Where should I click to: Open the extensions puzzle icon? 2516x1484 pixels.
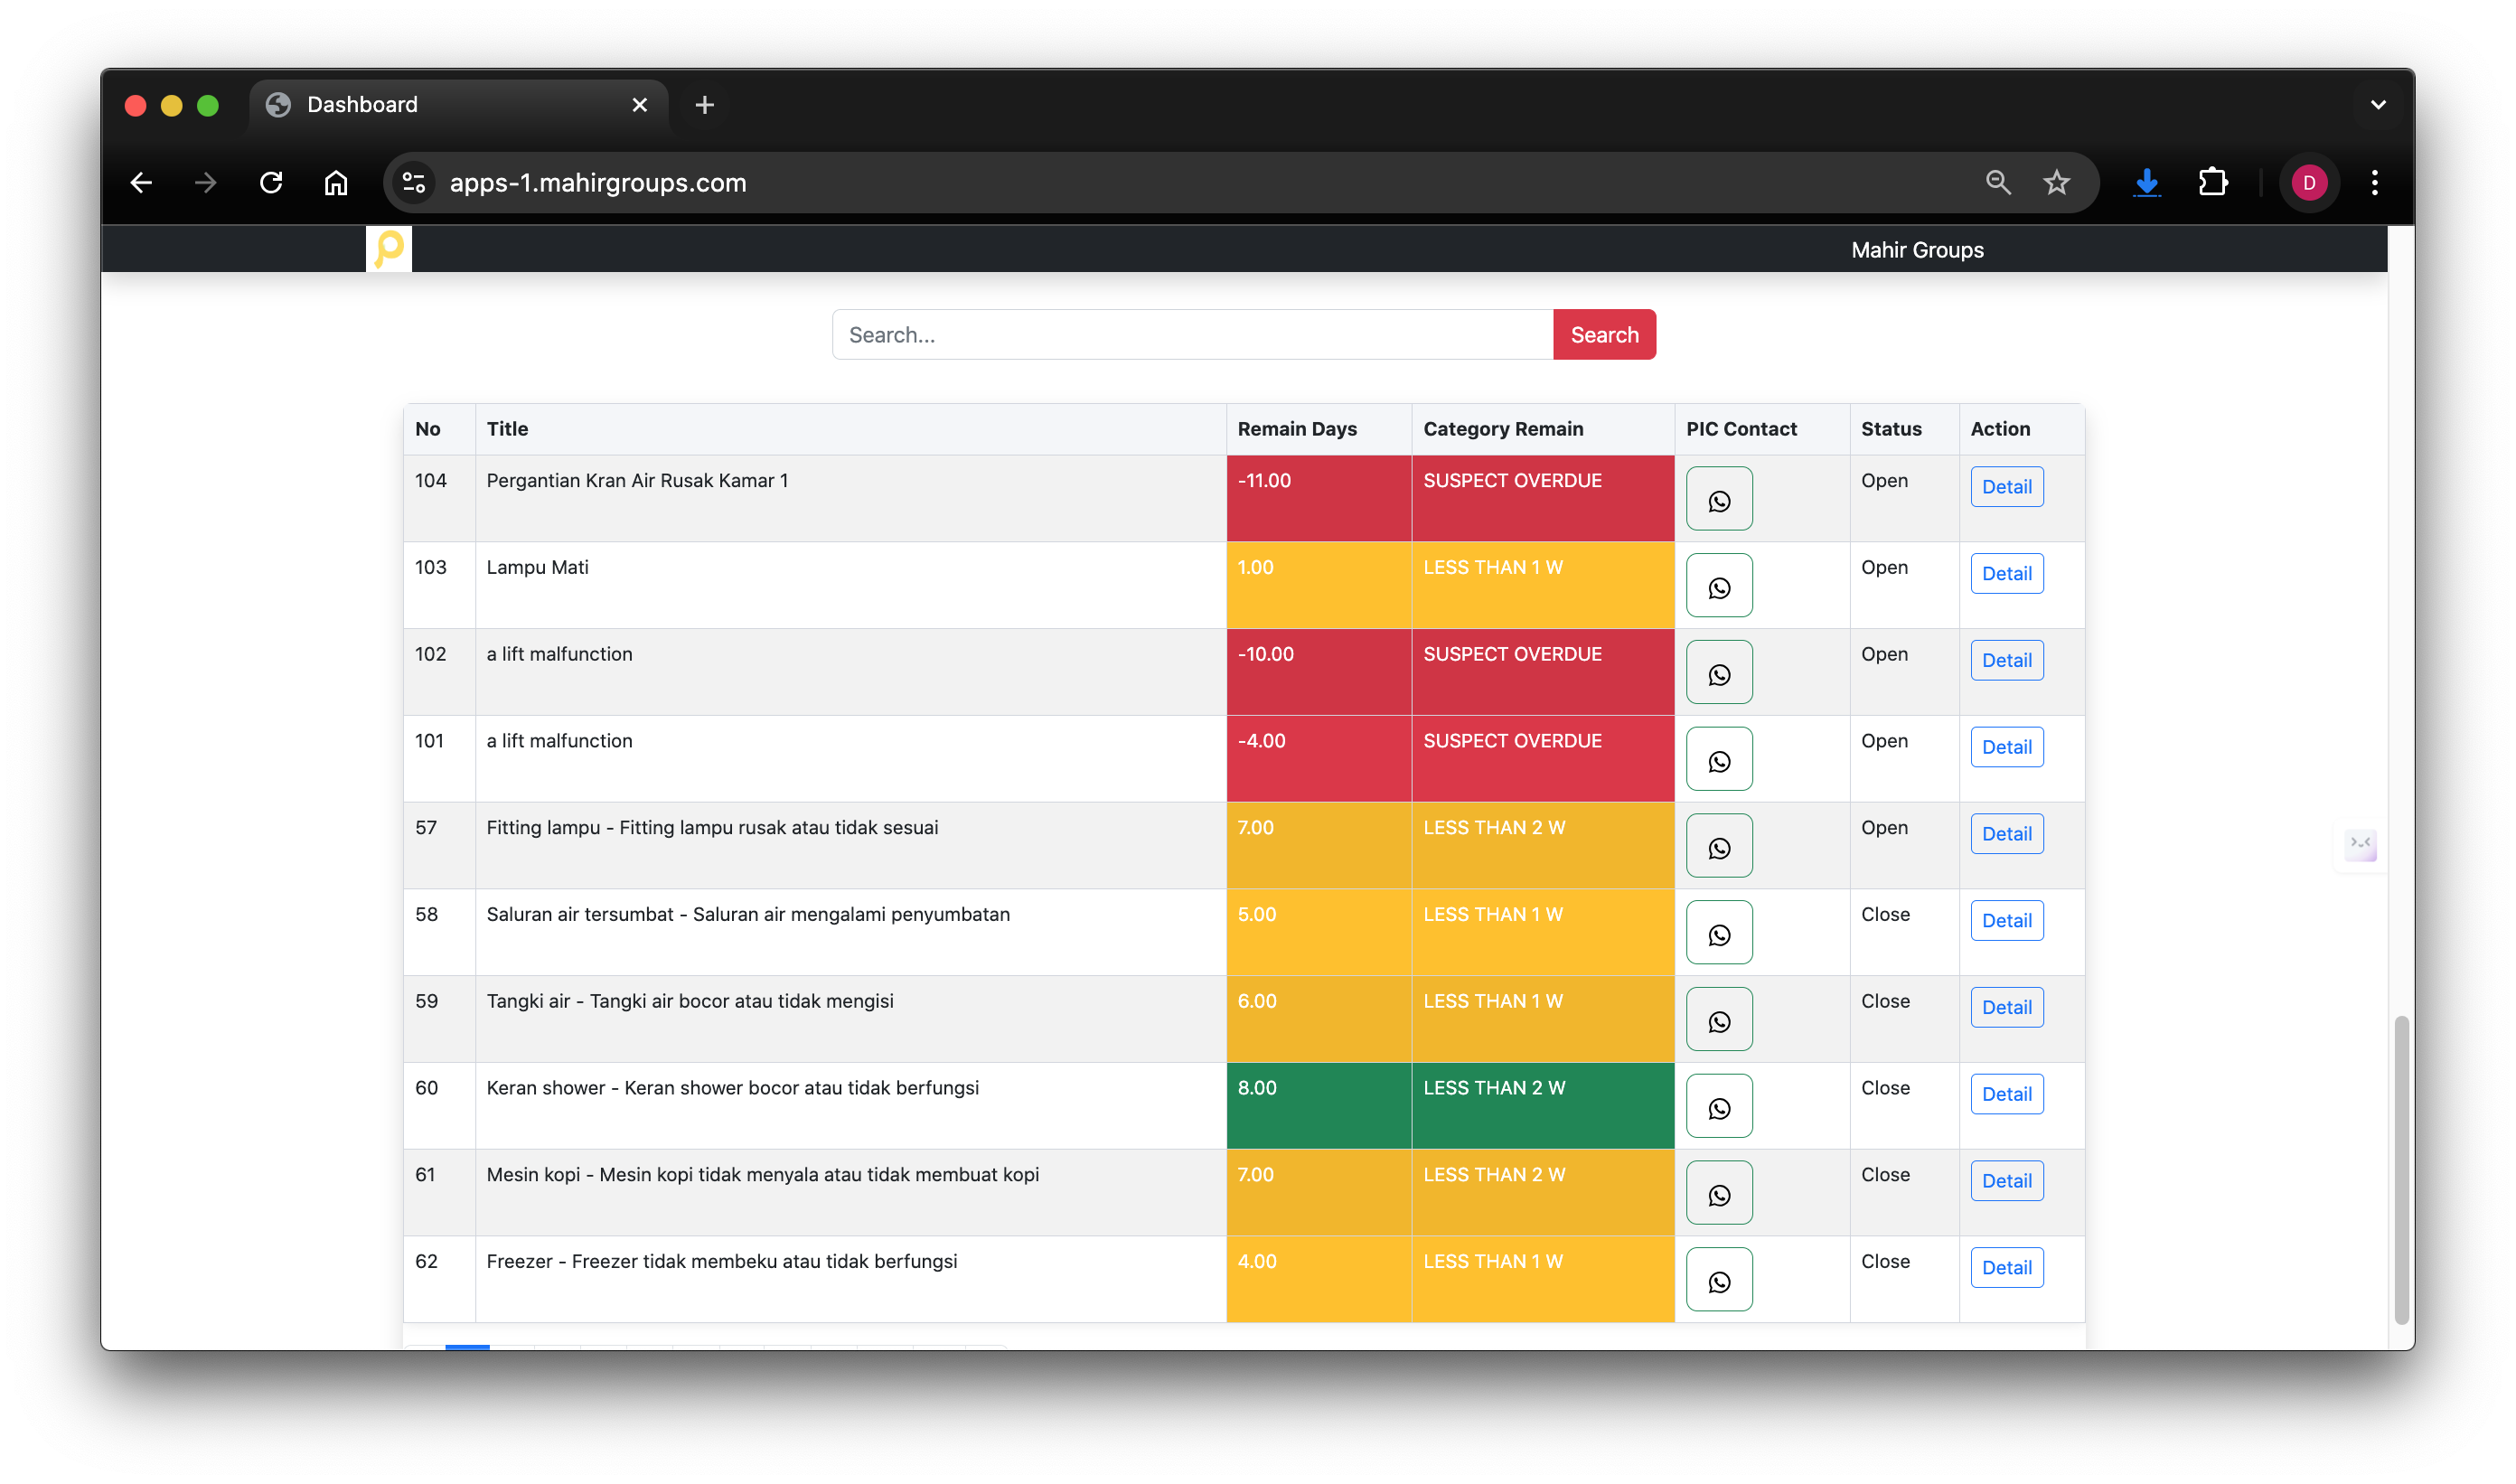point(2212,183)
